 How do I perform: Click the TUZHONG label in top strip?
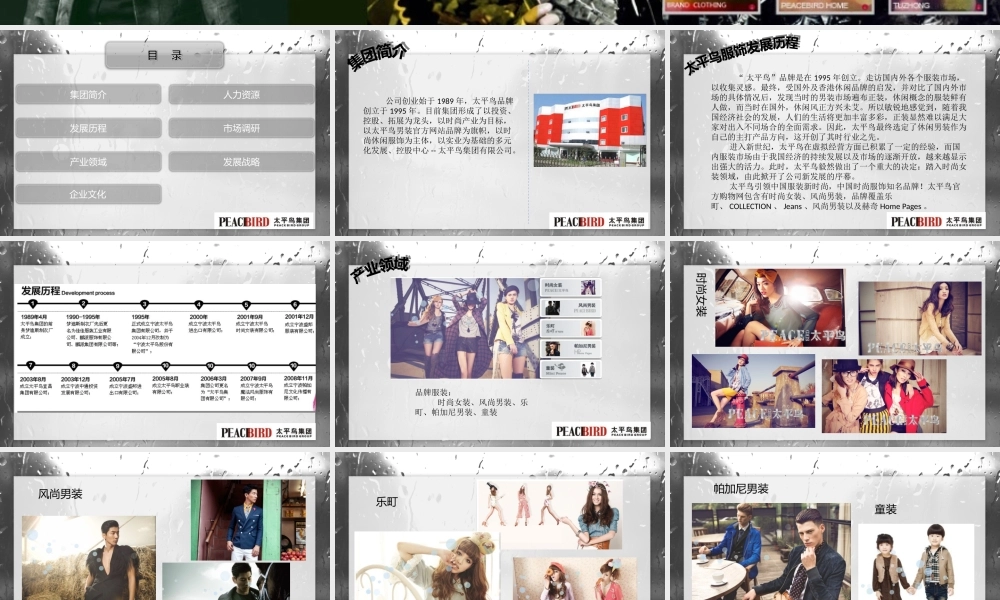pos(911,5)
